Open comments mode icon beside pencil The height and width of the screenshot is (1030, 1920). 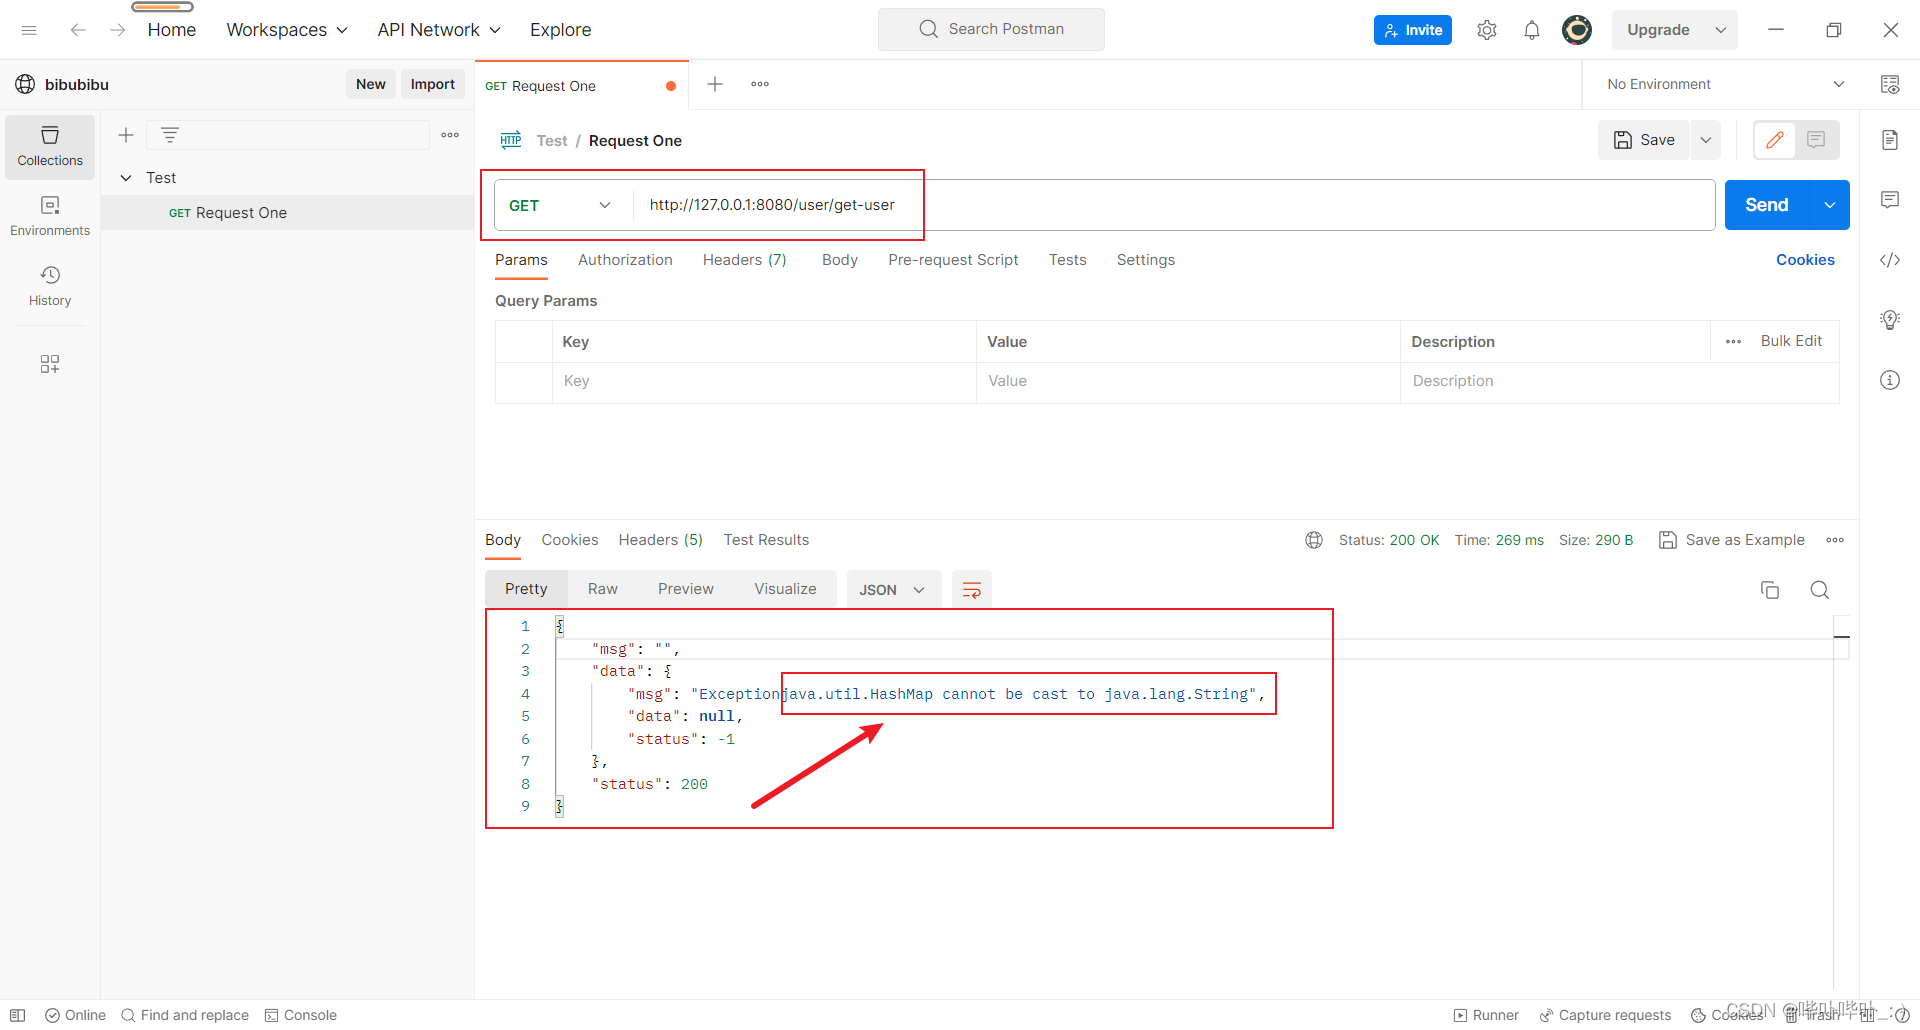[1816, 140]
